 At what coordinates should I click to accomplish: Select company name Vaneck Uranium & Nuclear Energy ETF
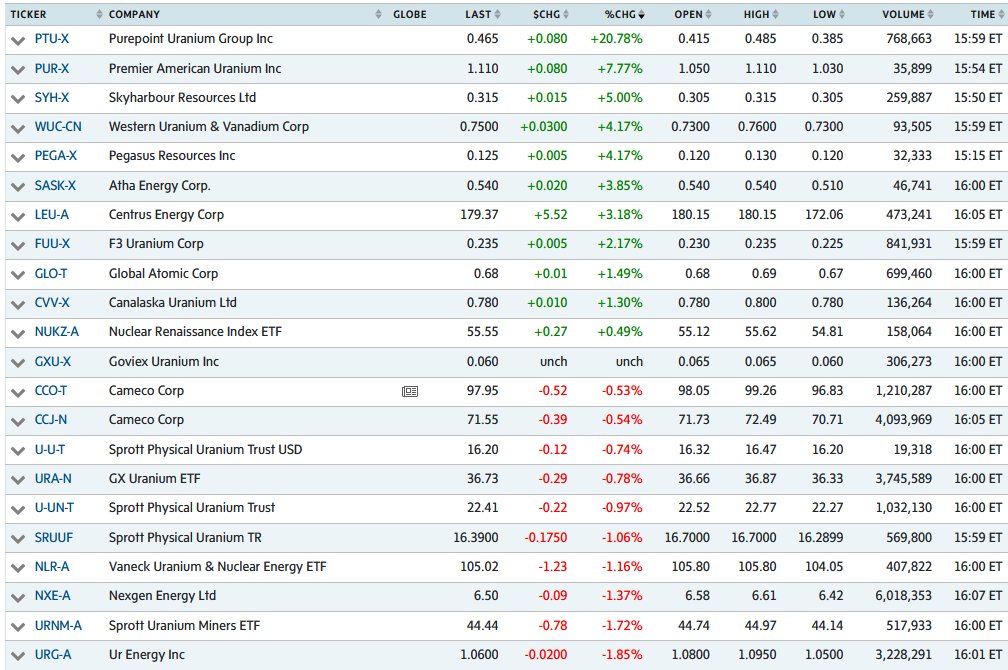point(217,566)
